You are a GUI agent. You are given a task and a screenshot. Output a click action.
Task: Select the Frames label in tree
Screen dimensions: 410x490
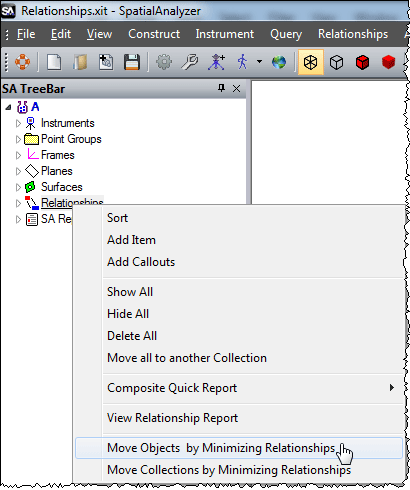[58, 155]
